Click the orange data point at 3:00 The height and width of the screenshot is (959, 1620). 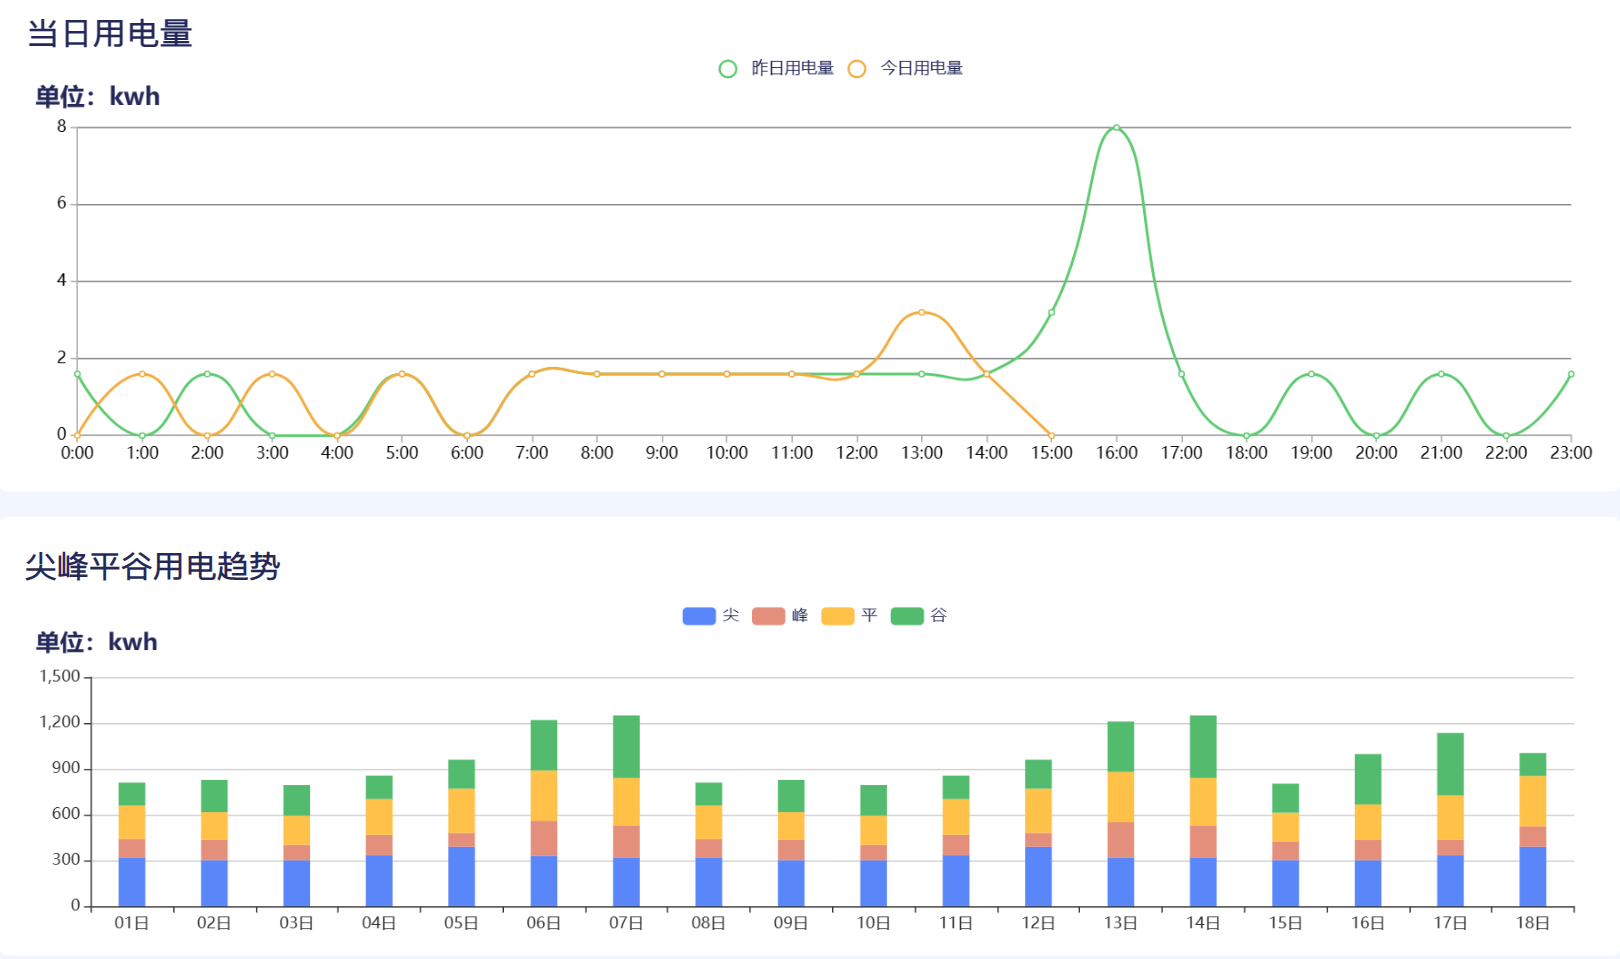[x=272, y=374]
